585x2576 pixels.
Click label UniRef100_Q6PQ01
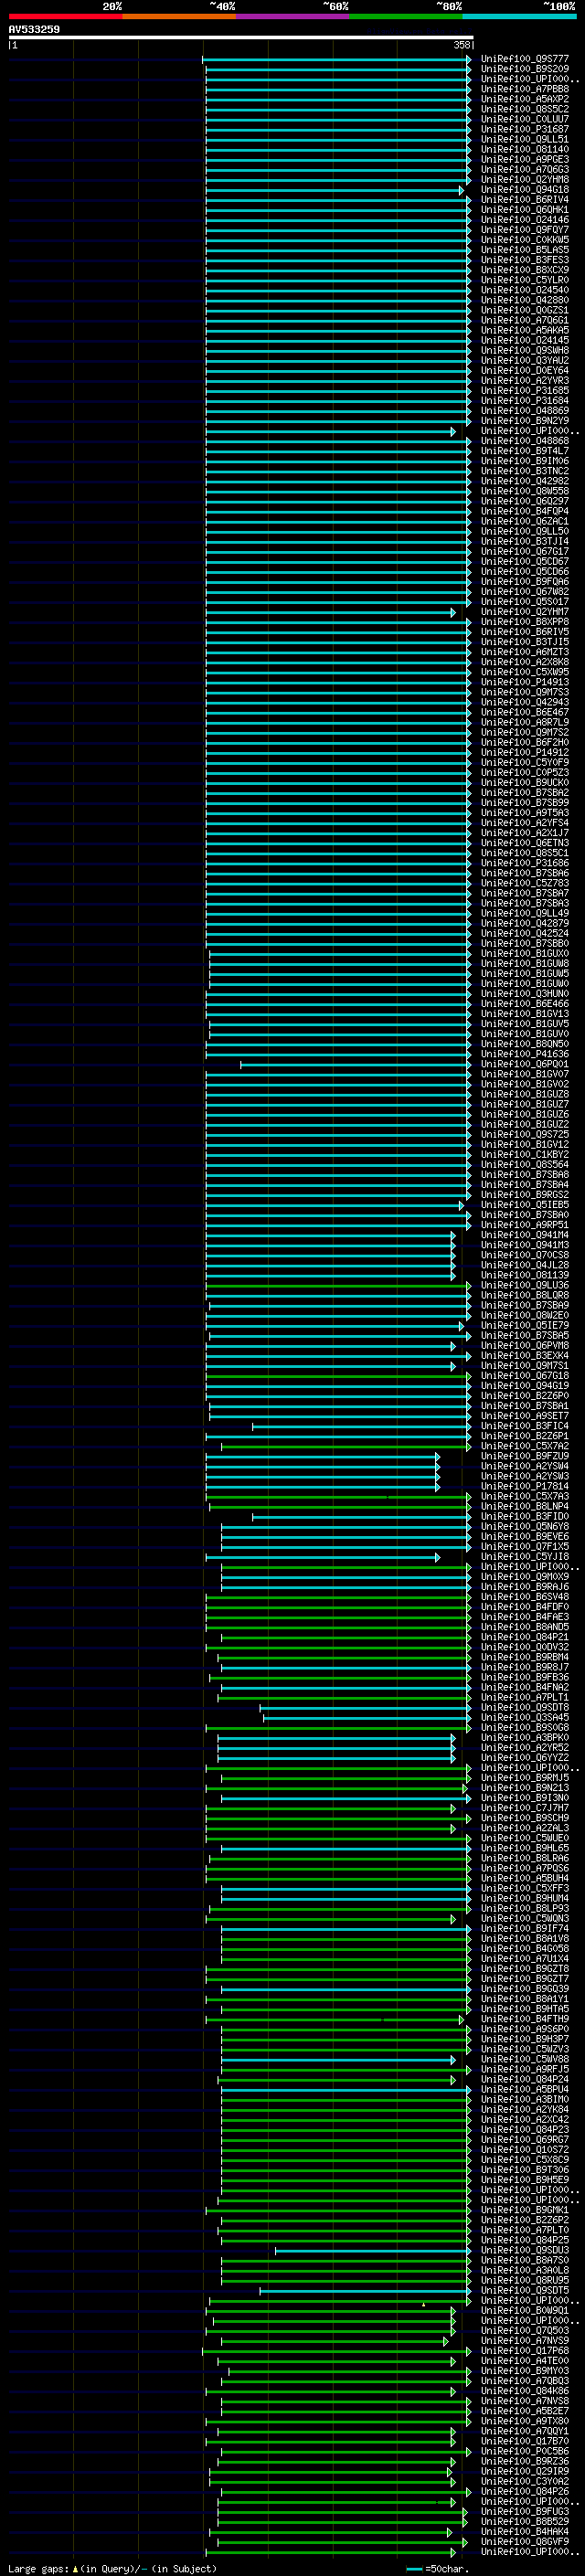(525, 1064)
